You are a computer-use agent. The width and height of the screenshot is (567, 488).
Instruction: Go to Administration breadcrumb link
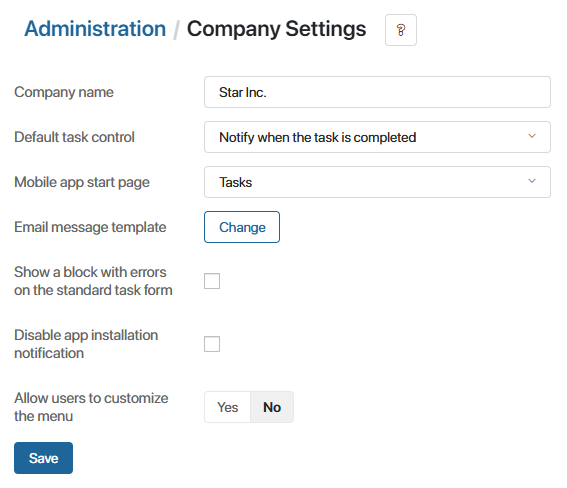click(x=95, y=29)
